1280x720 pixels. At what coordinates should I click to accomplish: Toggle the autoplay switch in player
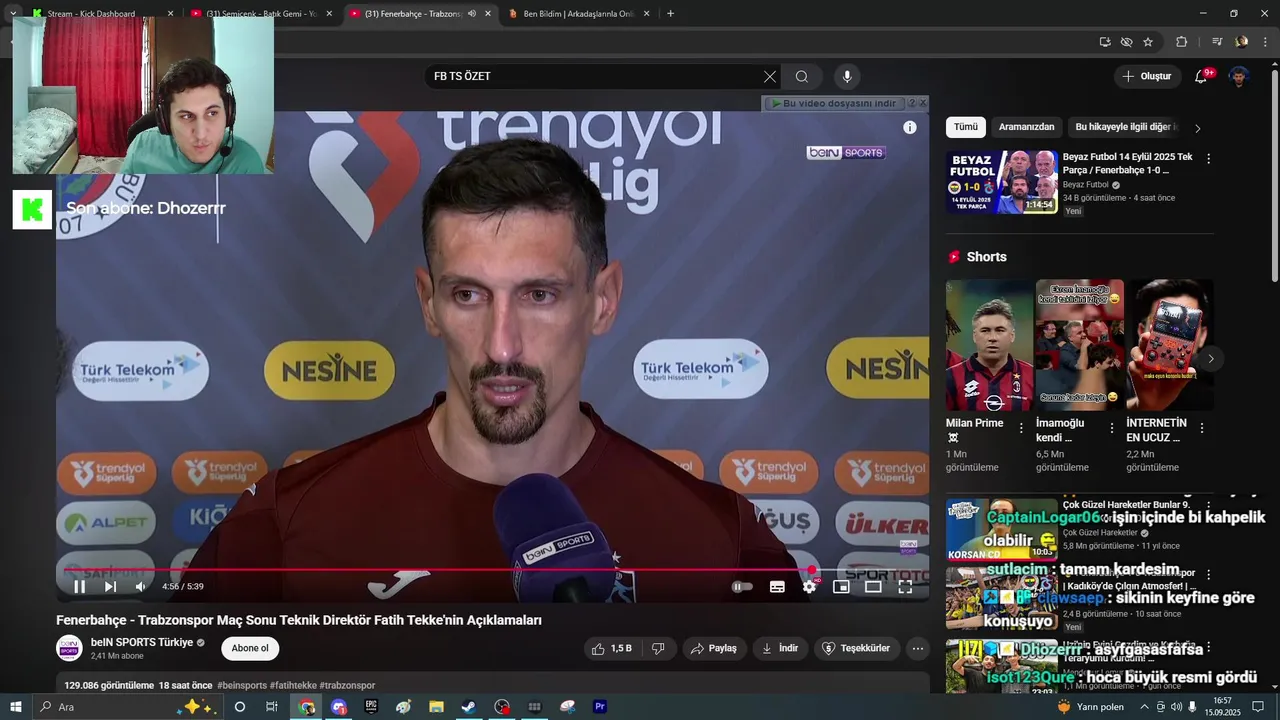(741, 587)
